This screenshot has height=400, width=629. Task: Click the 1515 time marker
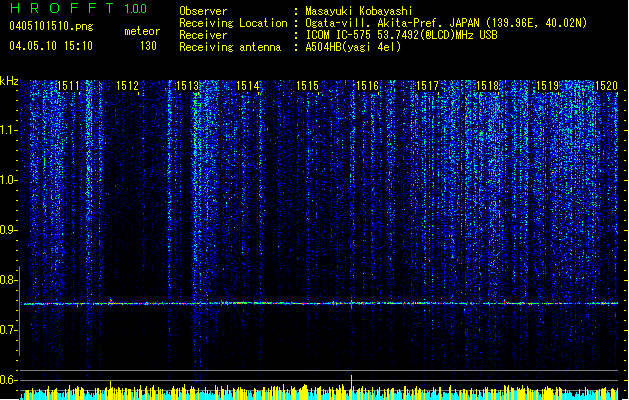307,86
